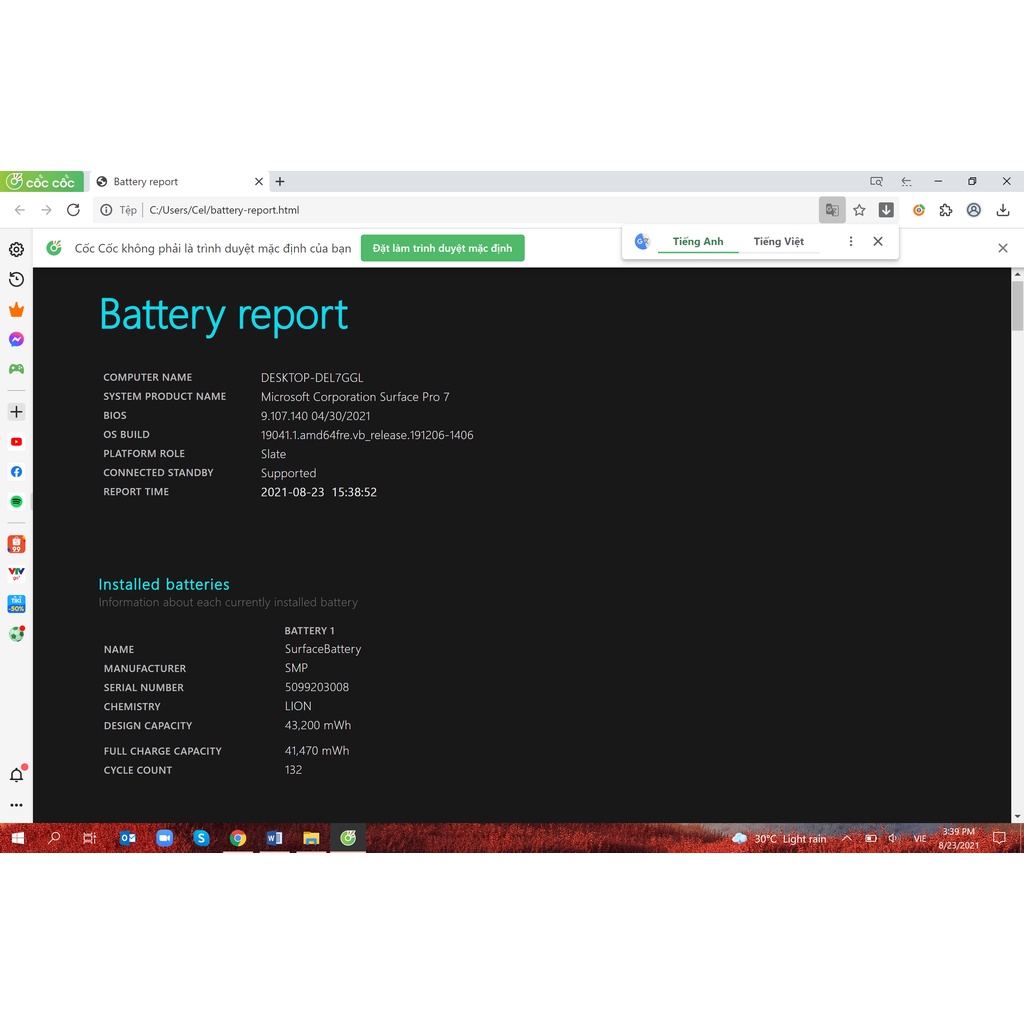The width and height of the screenshot is (1024, 1024).
Task: Click the translate page icon in address bar
Action: coord(832,210)
